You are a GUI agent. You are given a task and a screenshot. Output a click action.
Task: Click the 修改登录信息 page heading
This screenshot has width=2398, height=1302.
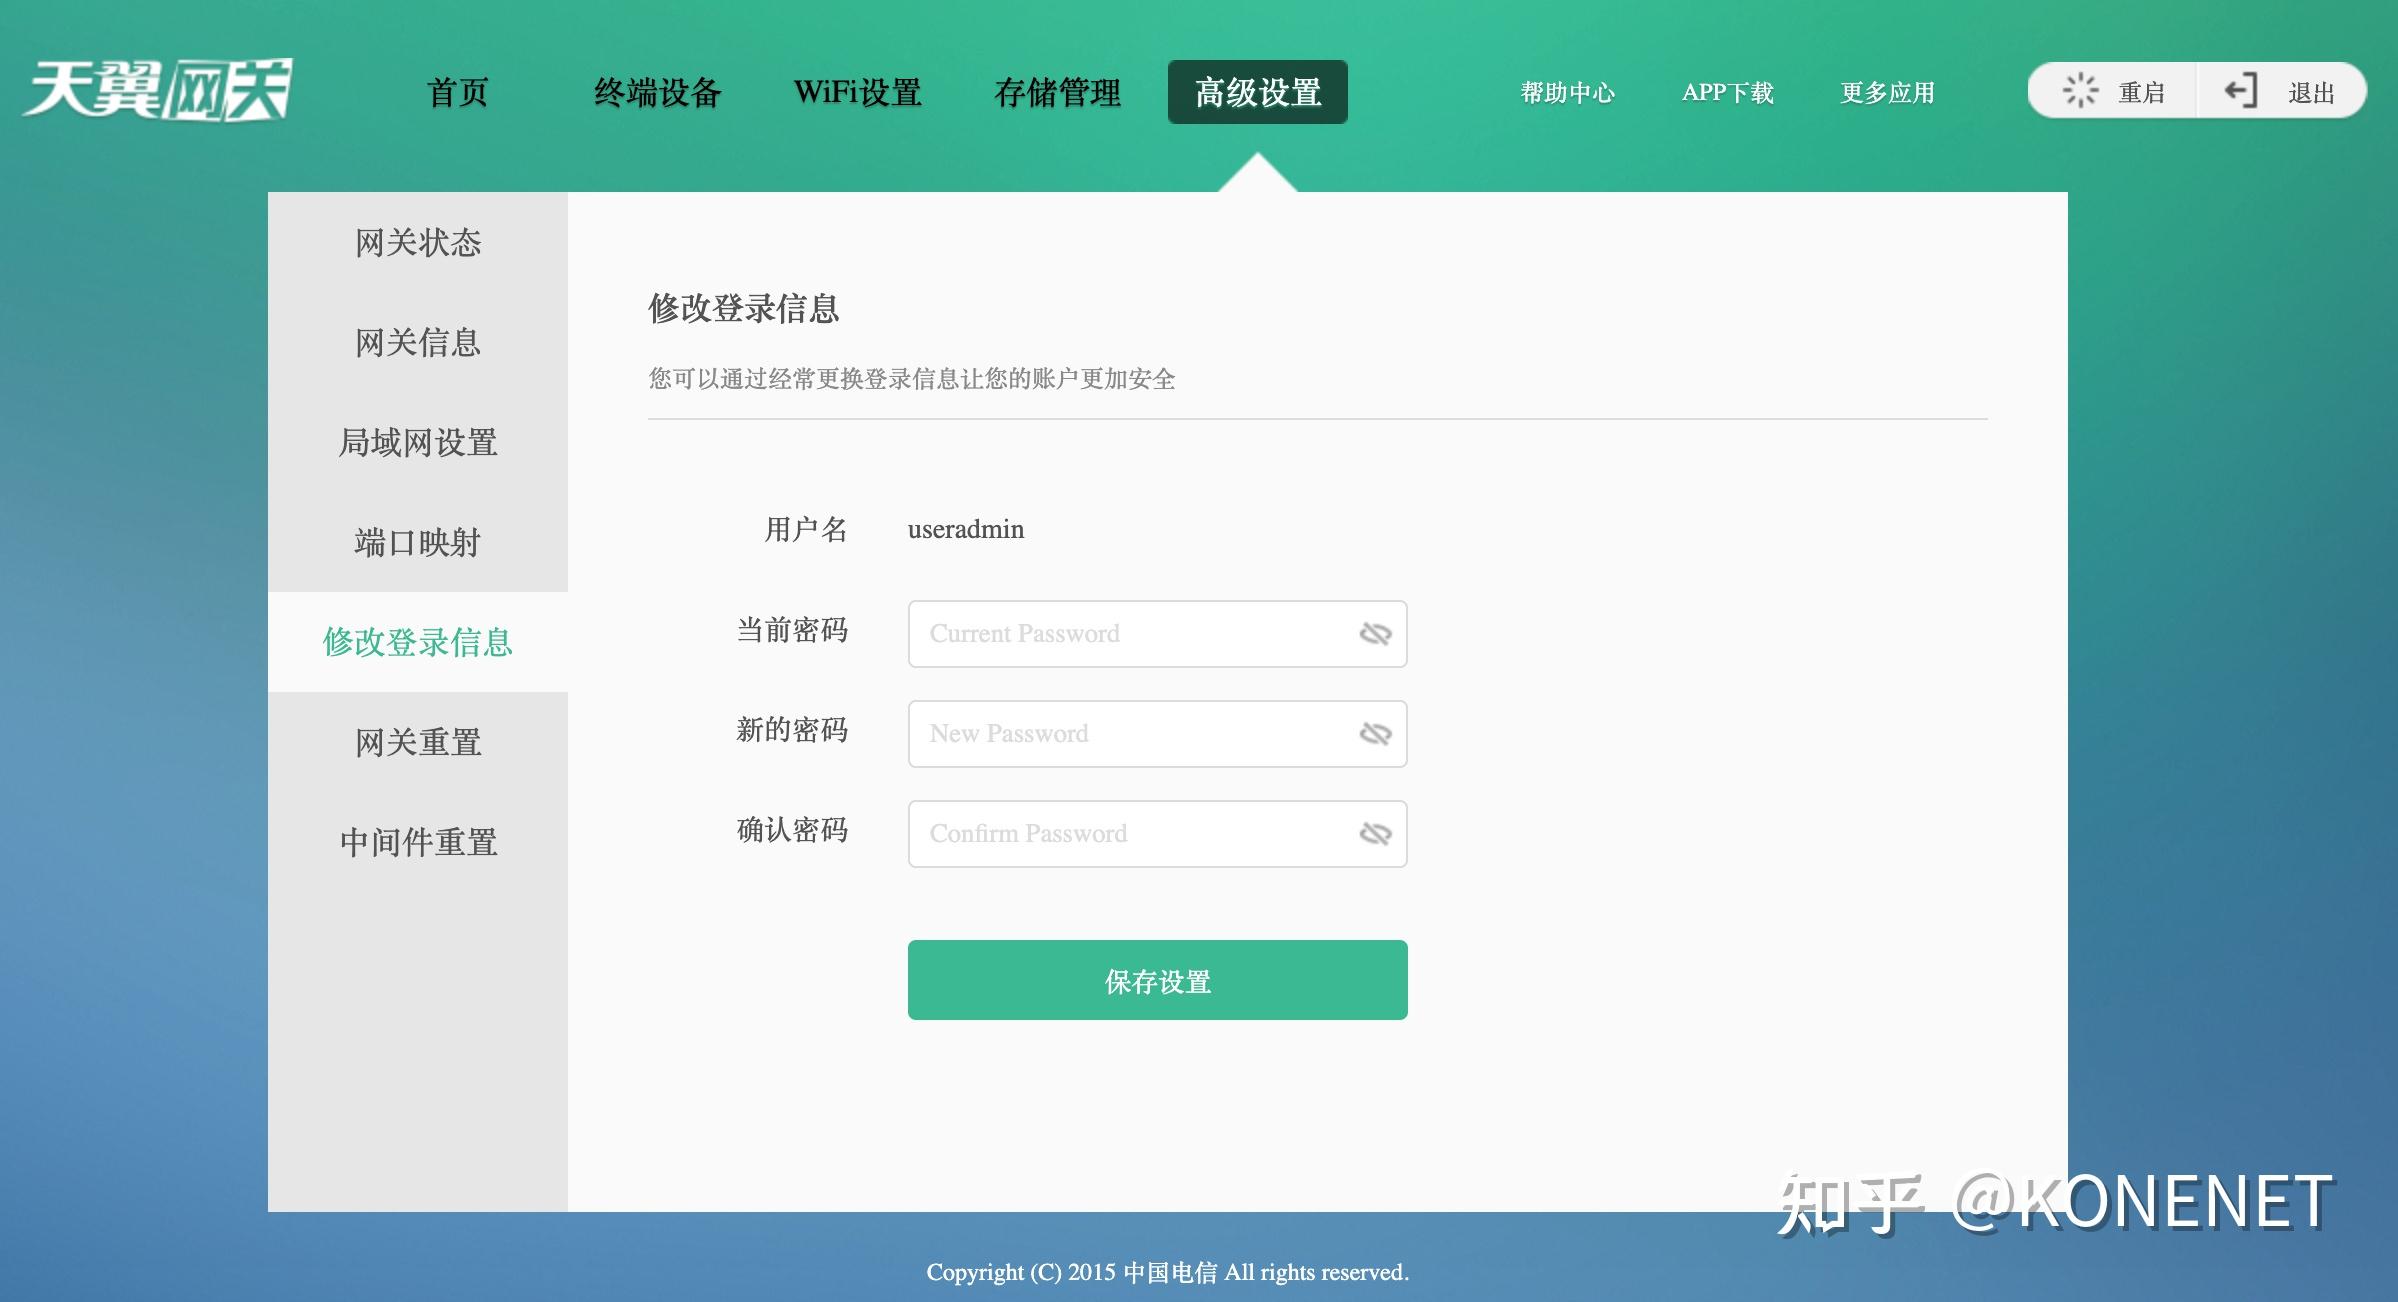click(744, 308)
